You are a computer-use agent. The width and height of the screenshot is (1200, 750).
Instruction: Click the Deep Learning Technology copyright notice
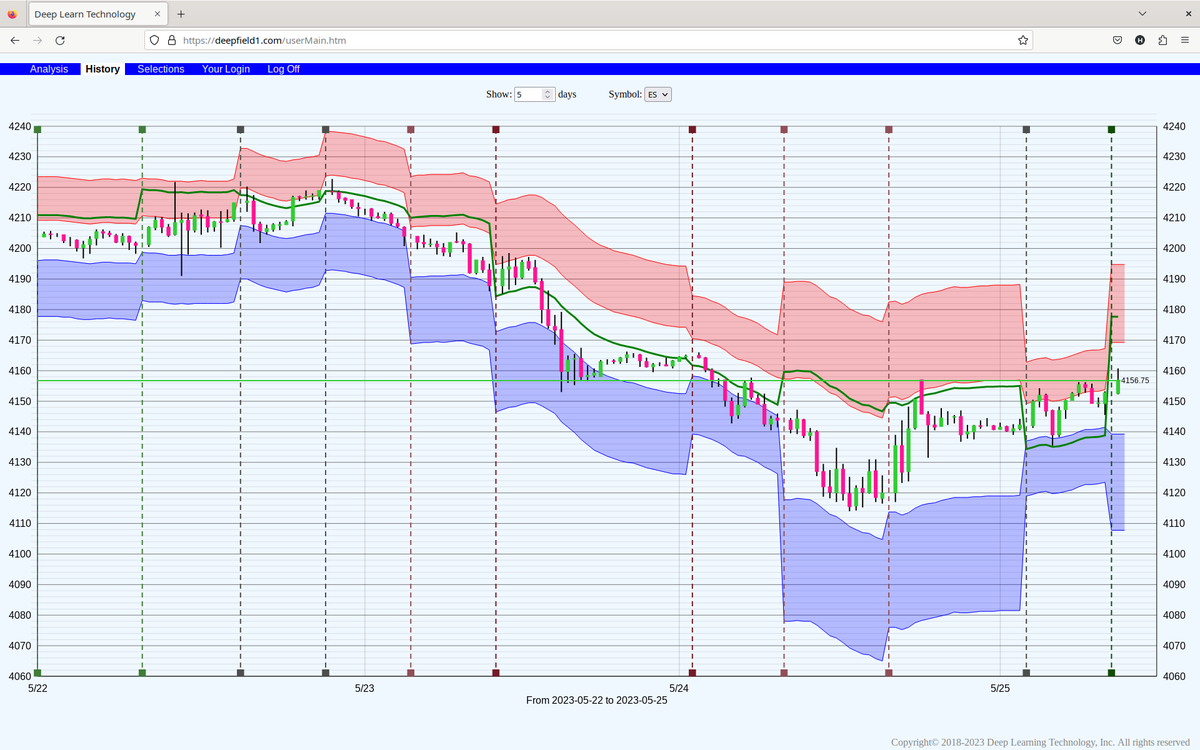(x=1040, y=742)
